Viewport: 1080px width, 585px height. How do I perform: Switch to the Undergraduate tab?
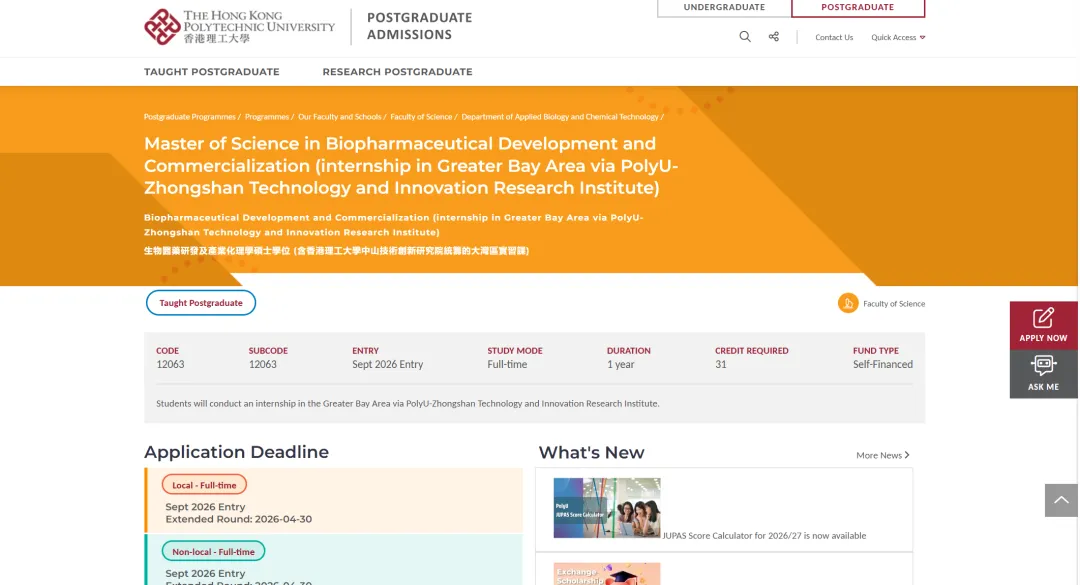[x=724, y=8]
